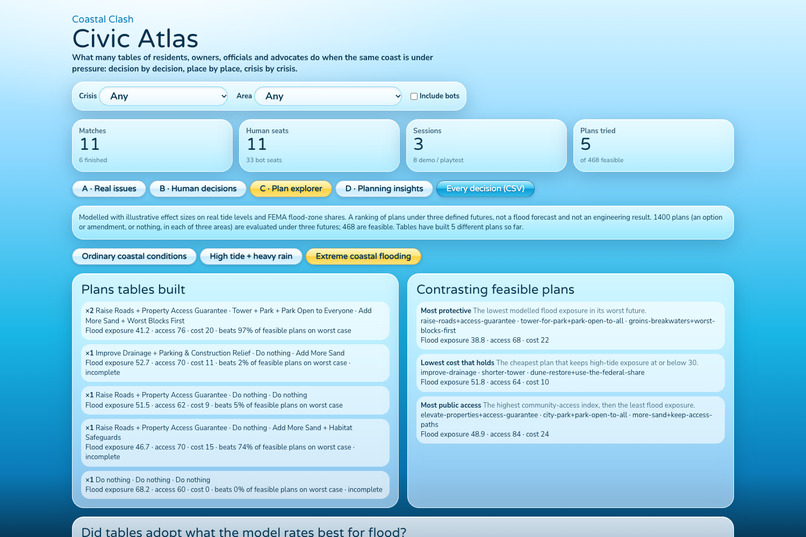This screenshot has height=537, width=806.
Task: Download Every decision (CSV)
Action: coord(485,189)
